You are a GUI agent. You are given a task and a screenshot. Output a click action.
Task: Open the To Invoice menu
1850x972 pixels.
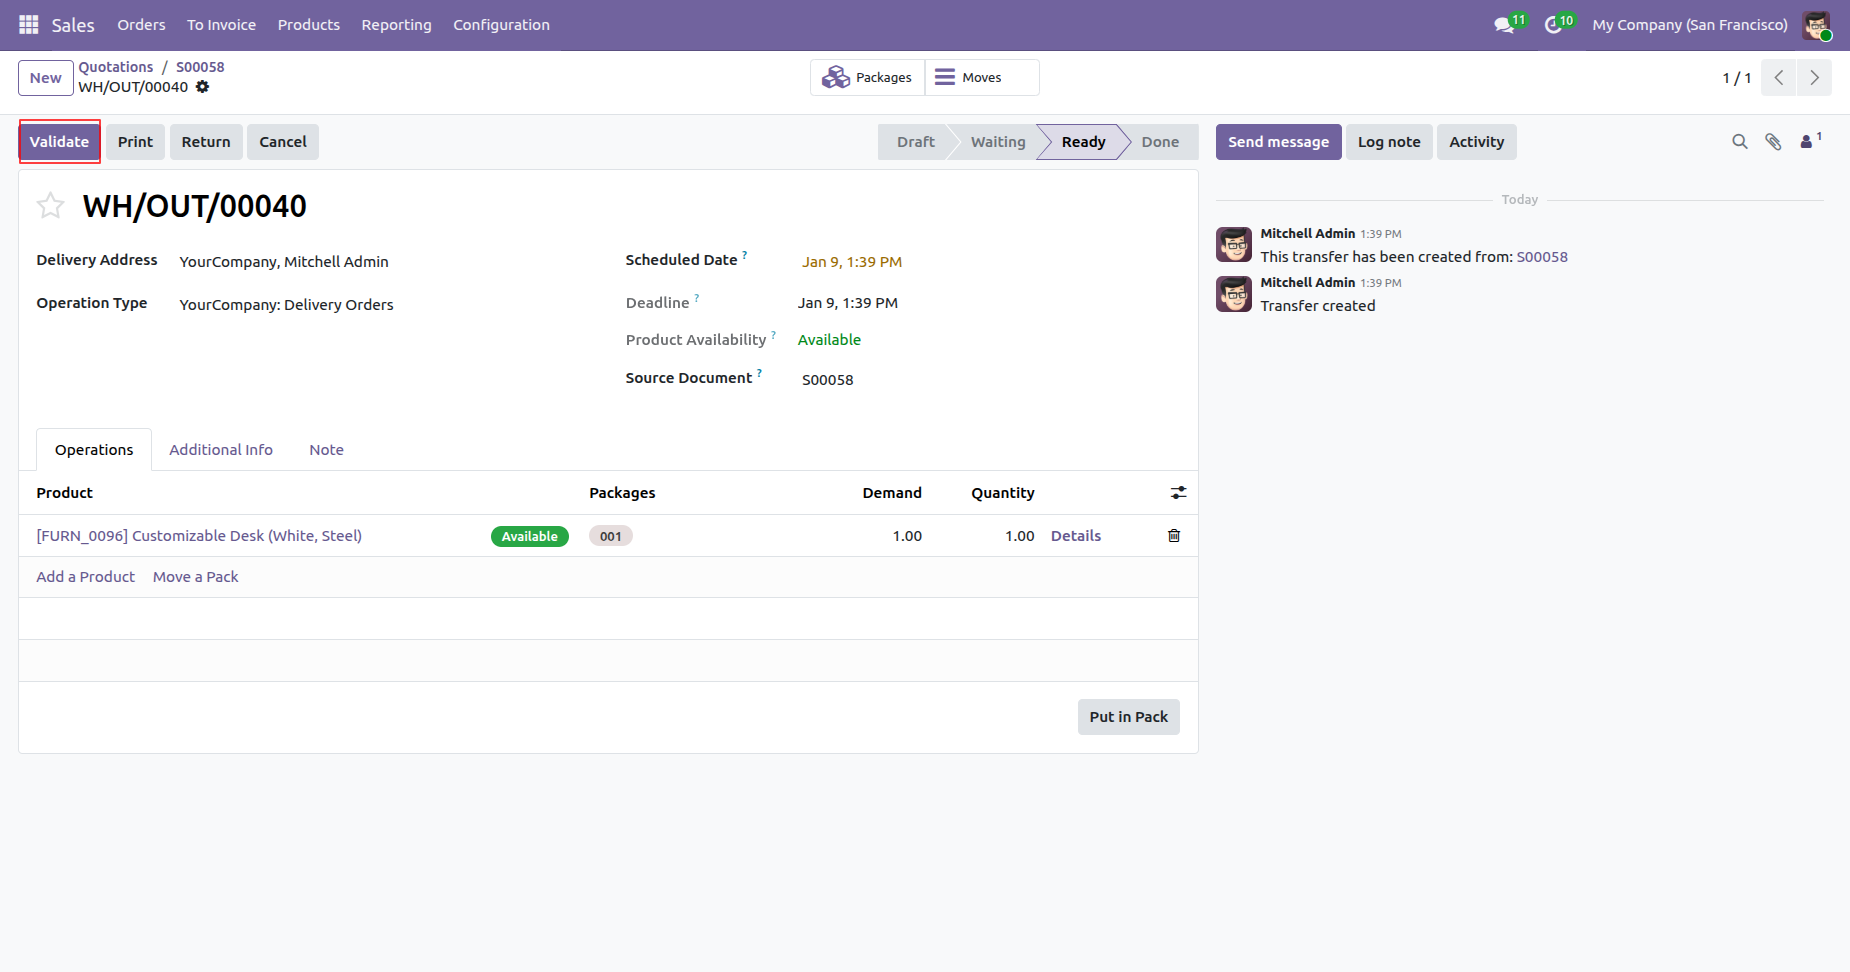[221, 25]
